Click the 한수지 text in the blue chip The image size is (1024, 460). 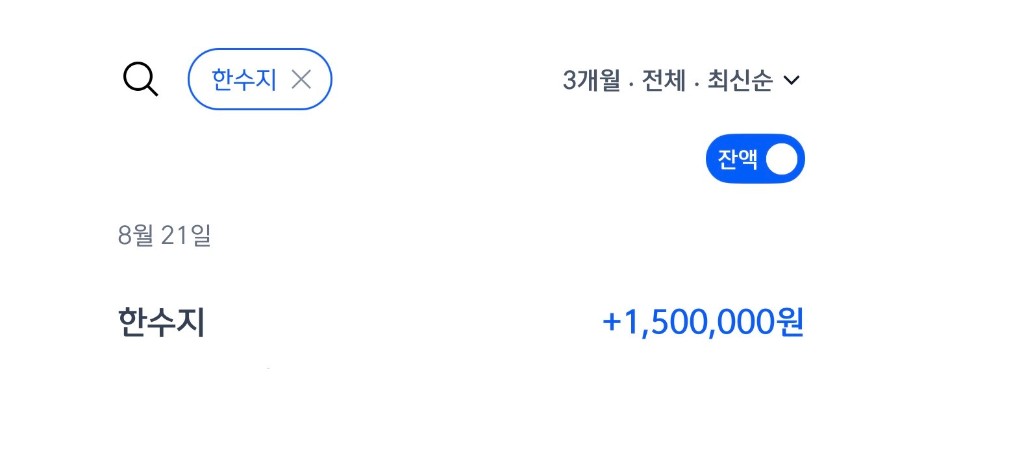244,80
